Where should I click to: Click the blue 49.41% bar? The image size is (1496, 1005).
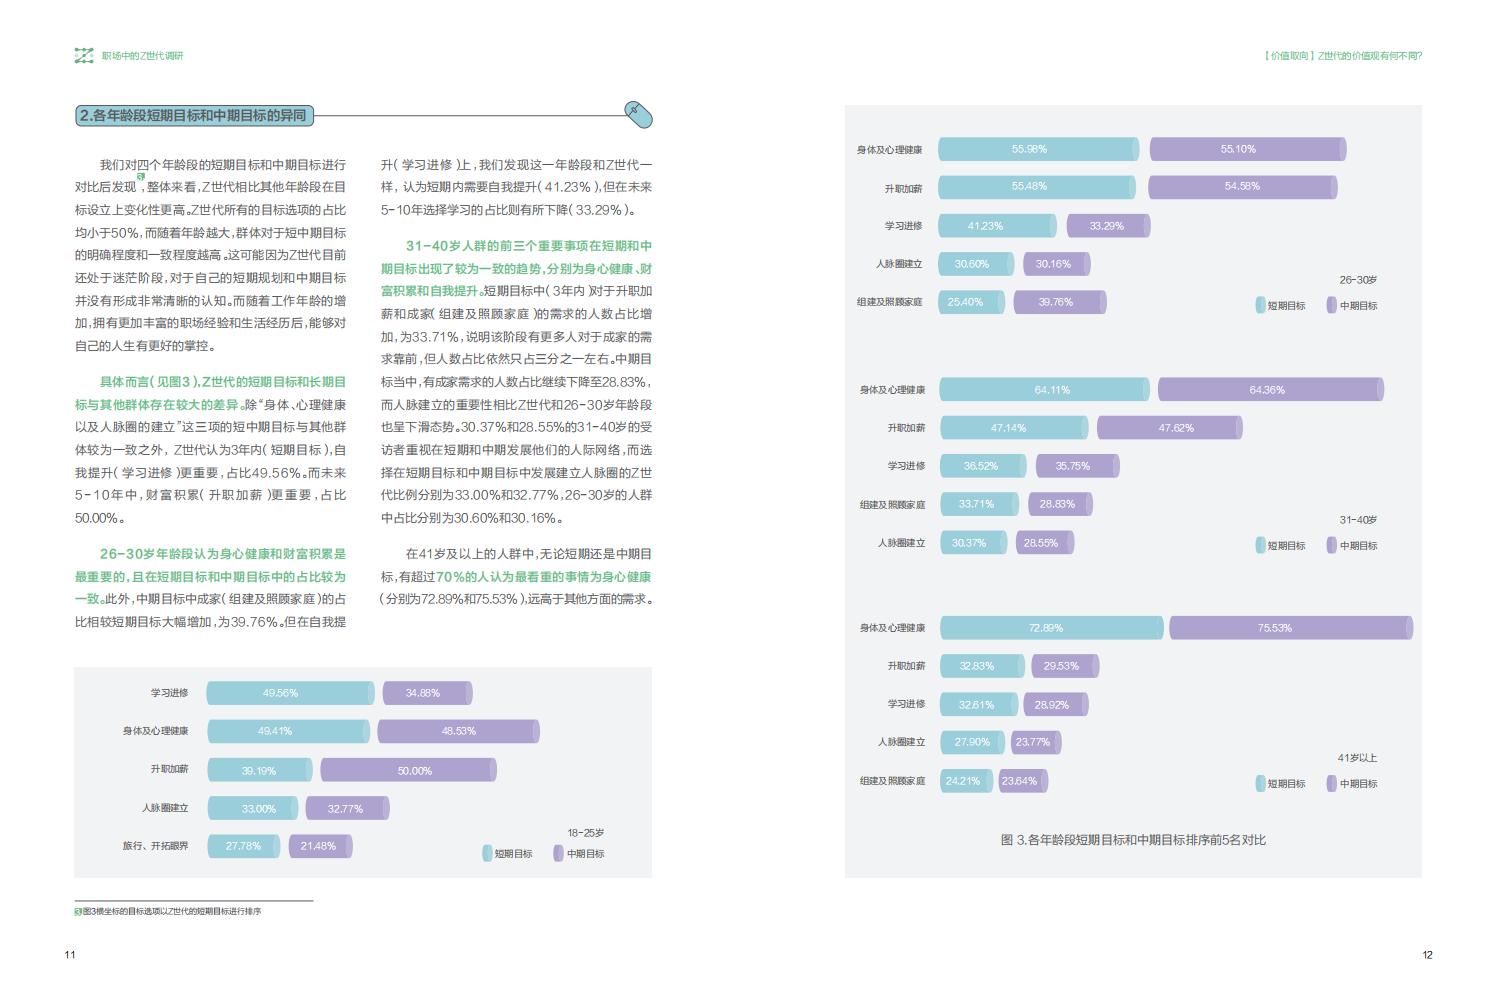pyautogui.click(x=288, y=731)
